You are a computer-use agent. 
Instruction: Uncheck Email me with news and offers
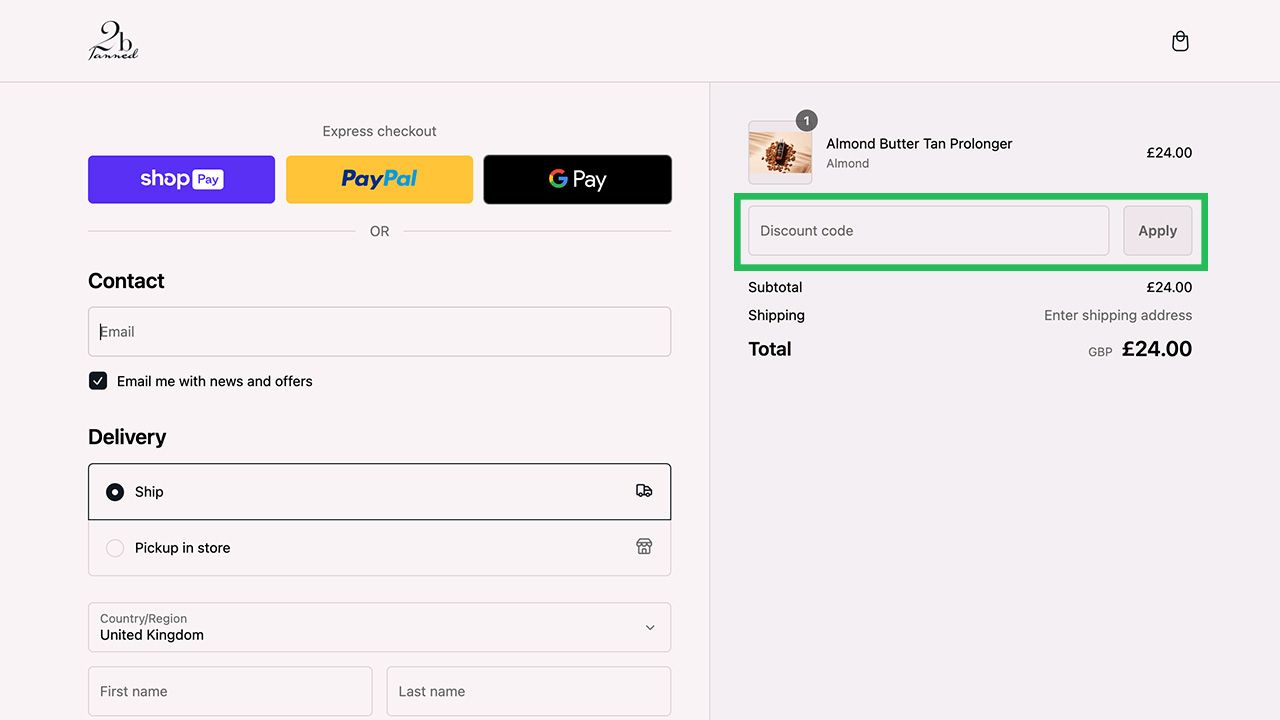(x=98, y=381)
